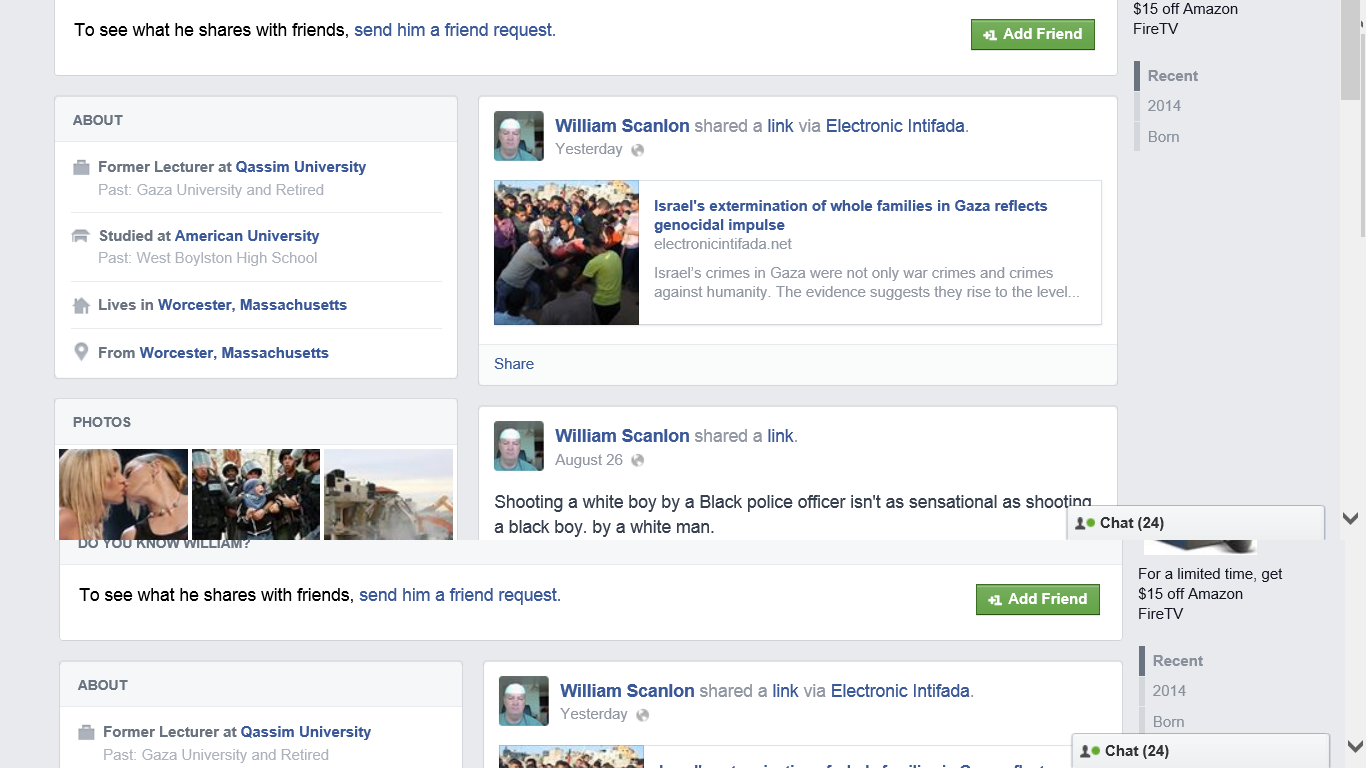Click the school building icon beside Studied at
Viewport: 1366px width, 768px height.
tap(81, 236)
